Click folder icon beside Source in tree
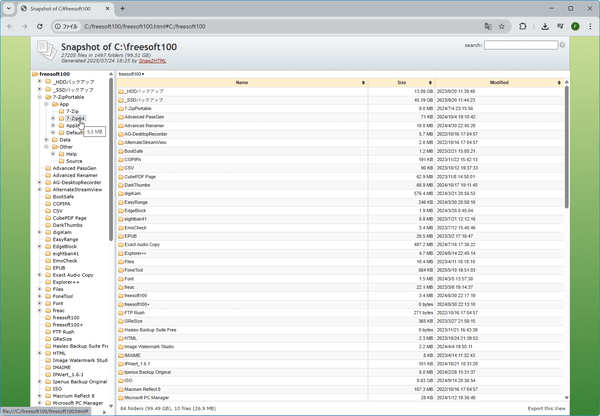The height and width of the screenshot is (416, 600). coord(62,161)
